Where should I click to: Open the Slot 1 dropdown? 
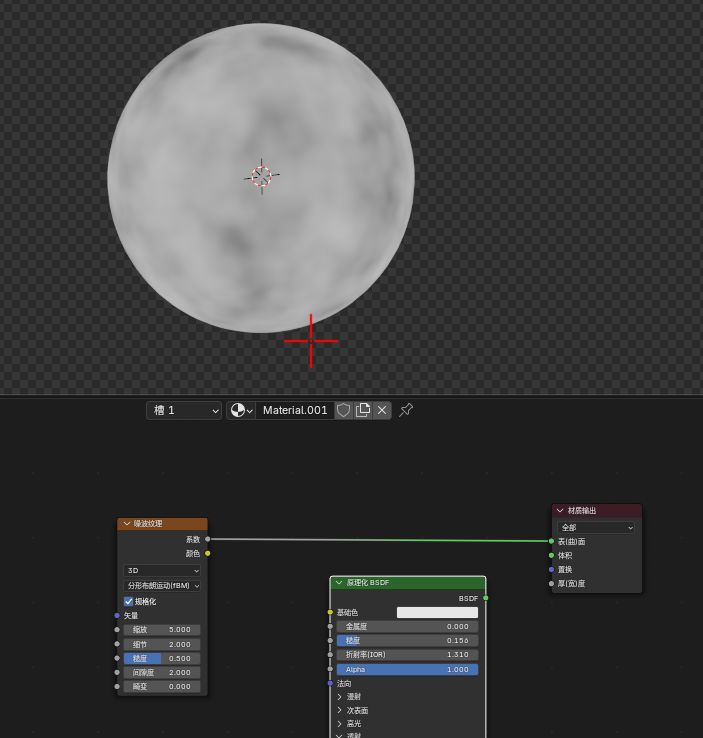[x=184, y=410]
